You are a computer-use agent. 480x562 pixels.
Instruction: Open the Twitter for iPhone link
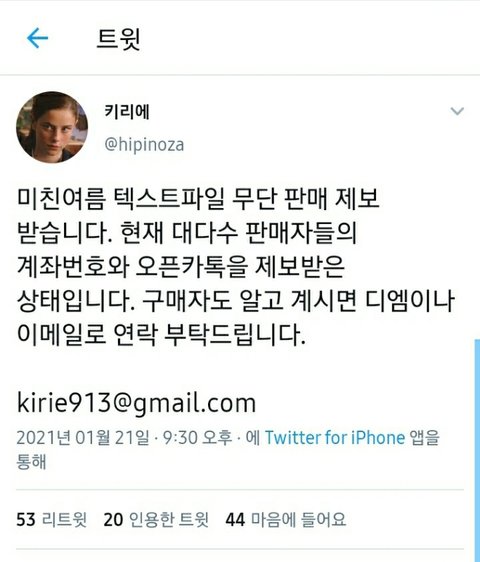[335, 438]
